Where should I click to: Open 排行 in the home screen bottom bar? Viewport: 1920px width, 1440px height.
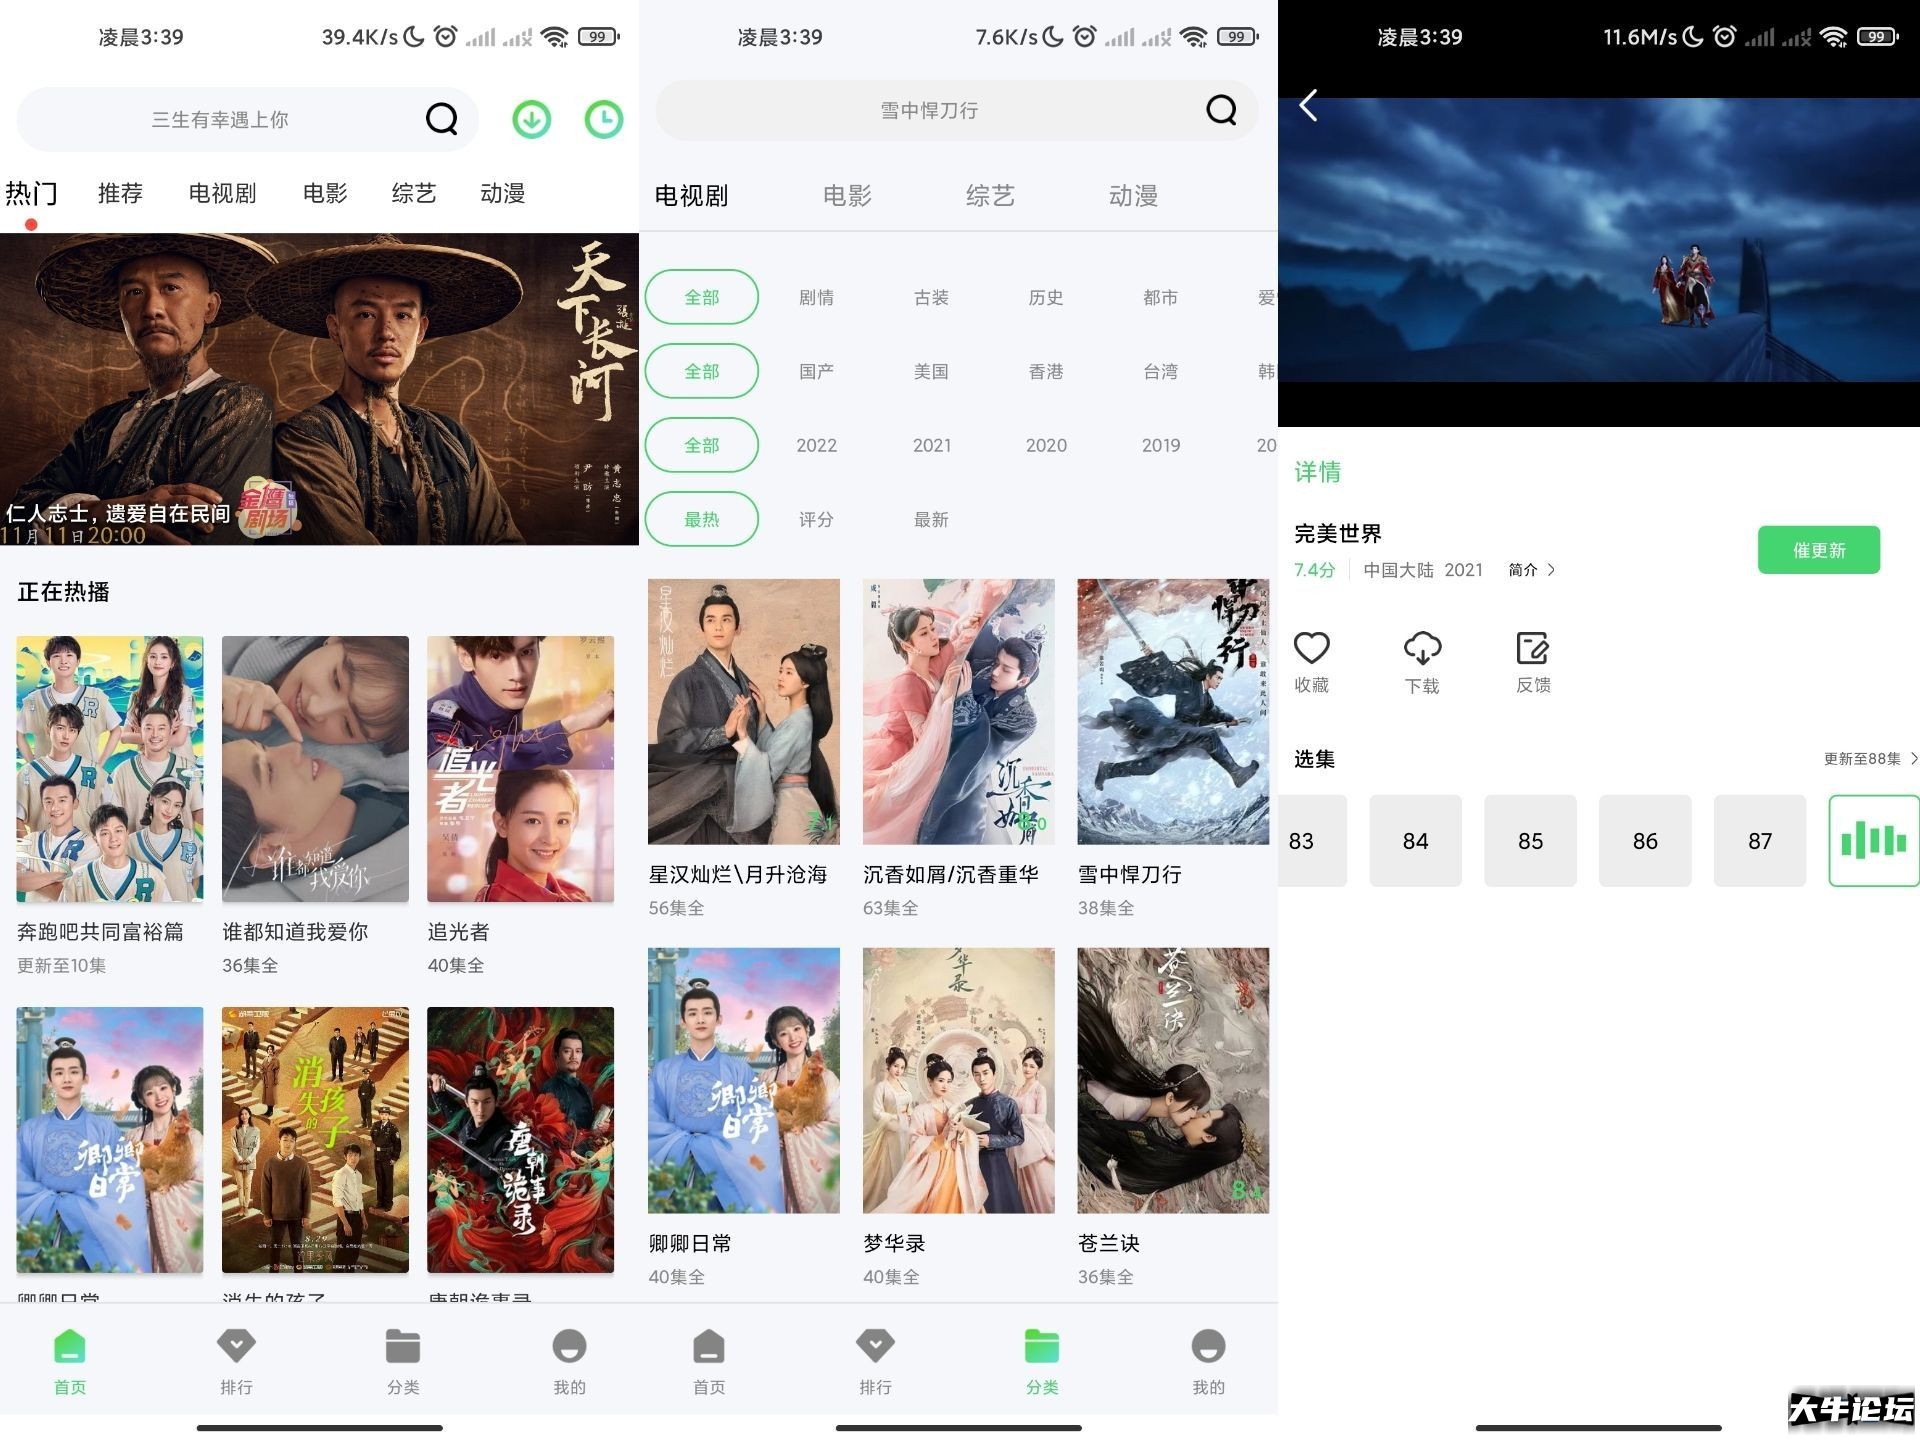click(236, 1361)
